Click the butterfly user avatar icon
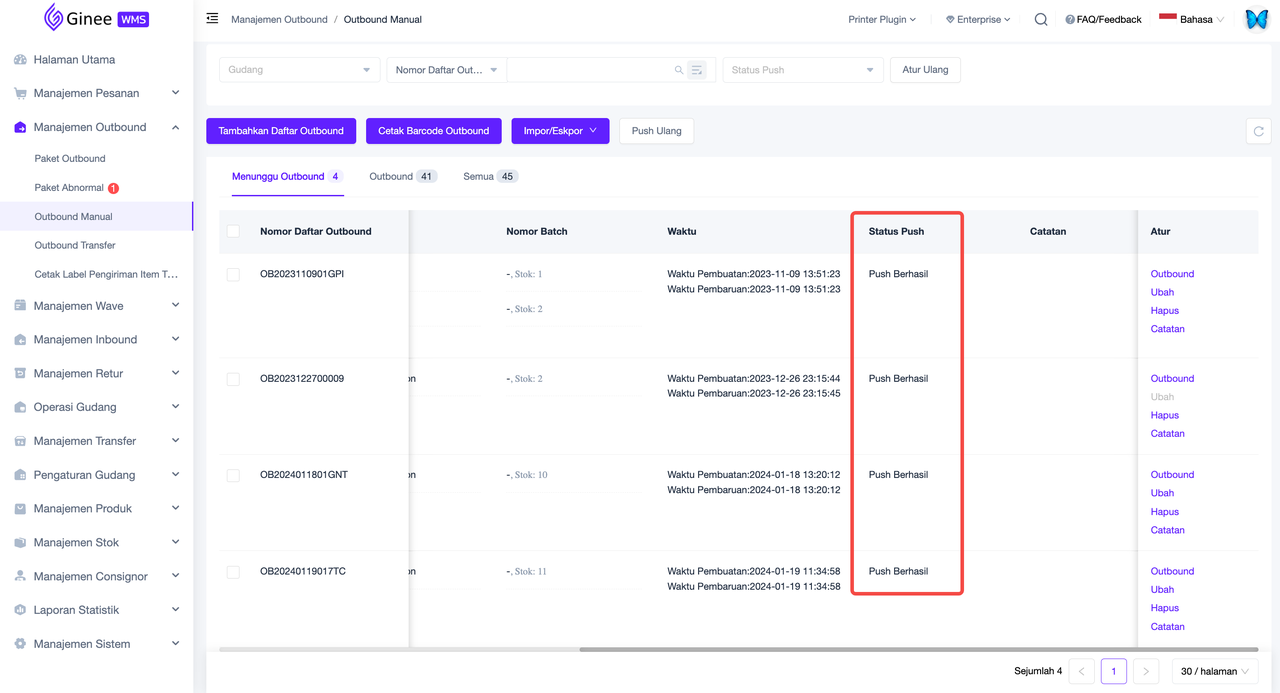Image resolution: width=1280 pixels, height=693 pixels. (1256, 19)
